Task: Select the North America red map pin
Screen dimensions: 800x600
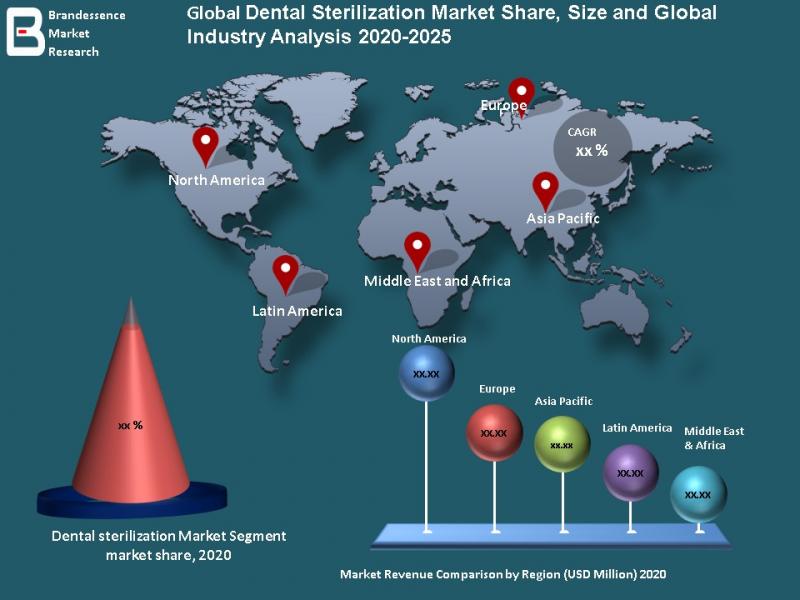Action: click(x=206, y=146)
